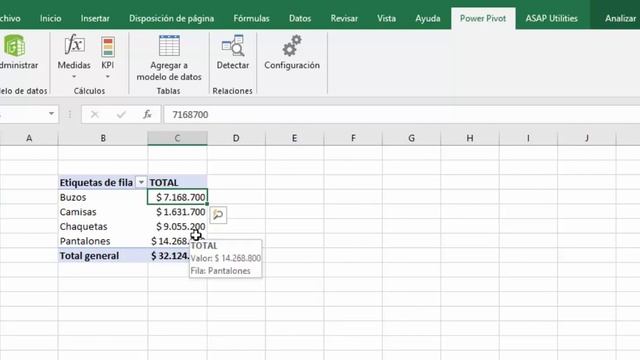Select the cell with $ 7.168.700
640x360 pixels.
tap(178, 197)
